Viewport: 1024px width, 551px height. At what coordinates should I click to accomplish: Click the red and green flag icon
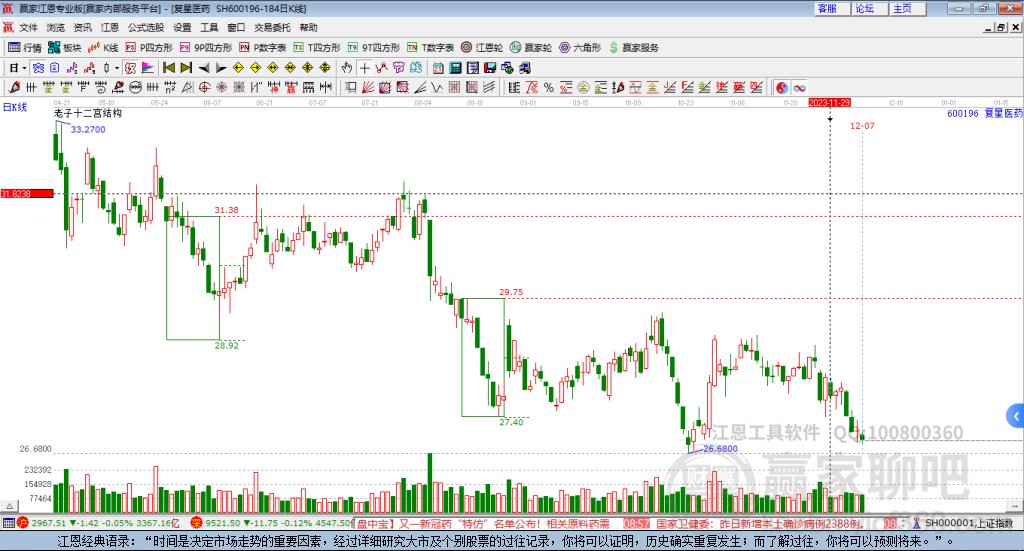(x=148, y=68)
